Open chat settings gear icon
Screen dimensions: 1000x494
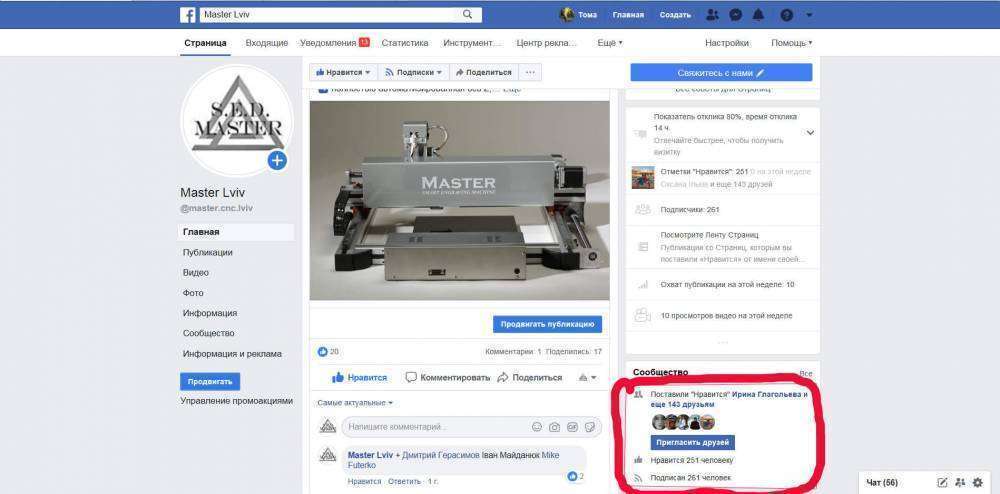[977, 482]
